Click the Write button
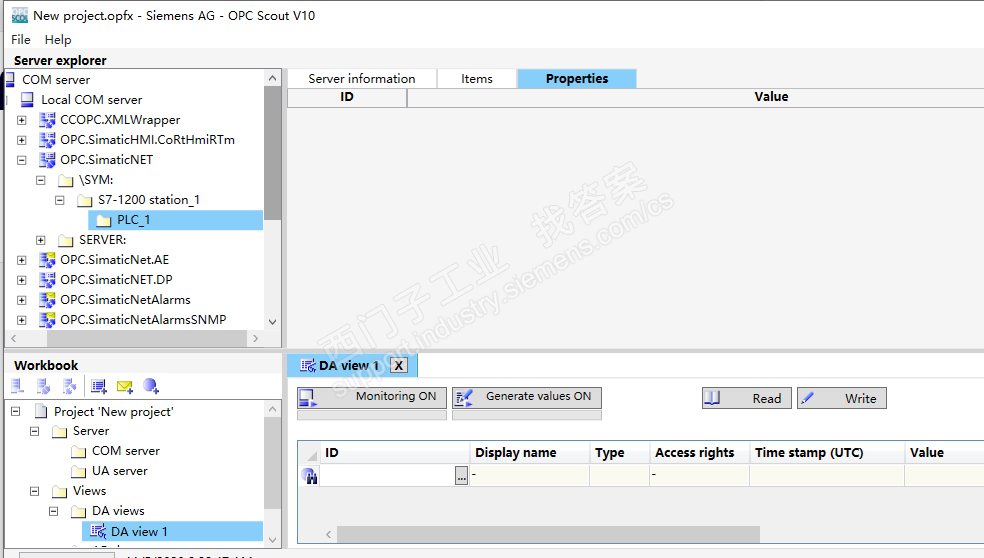 842,398
